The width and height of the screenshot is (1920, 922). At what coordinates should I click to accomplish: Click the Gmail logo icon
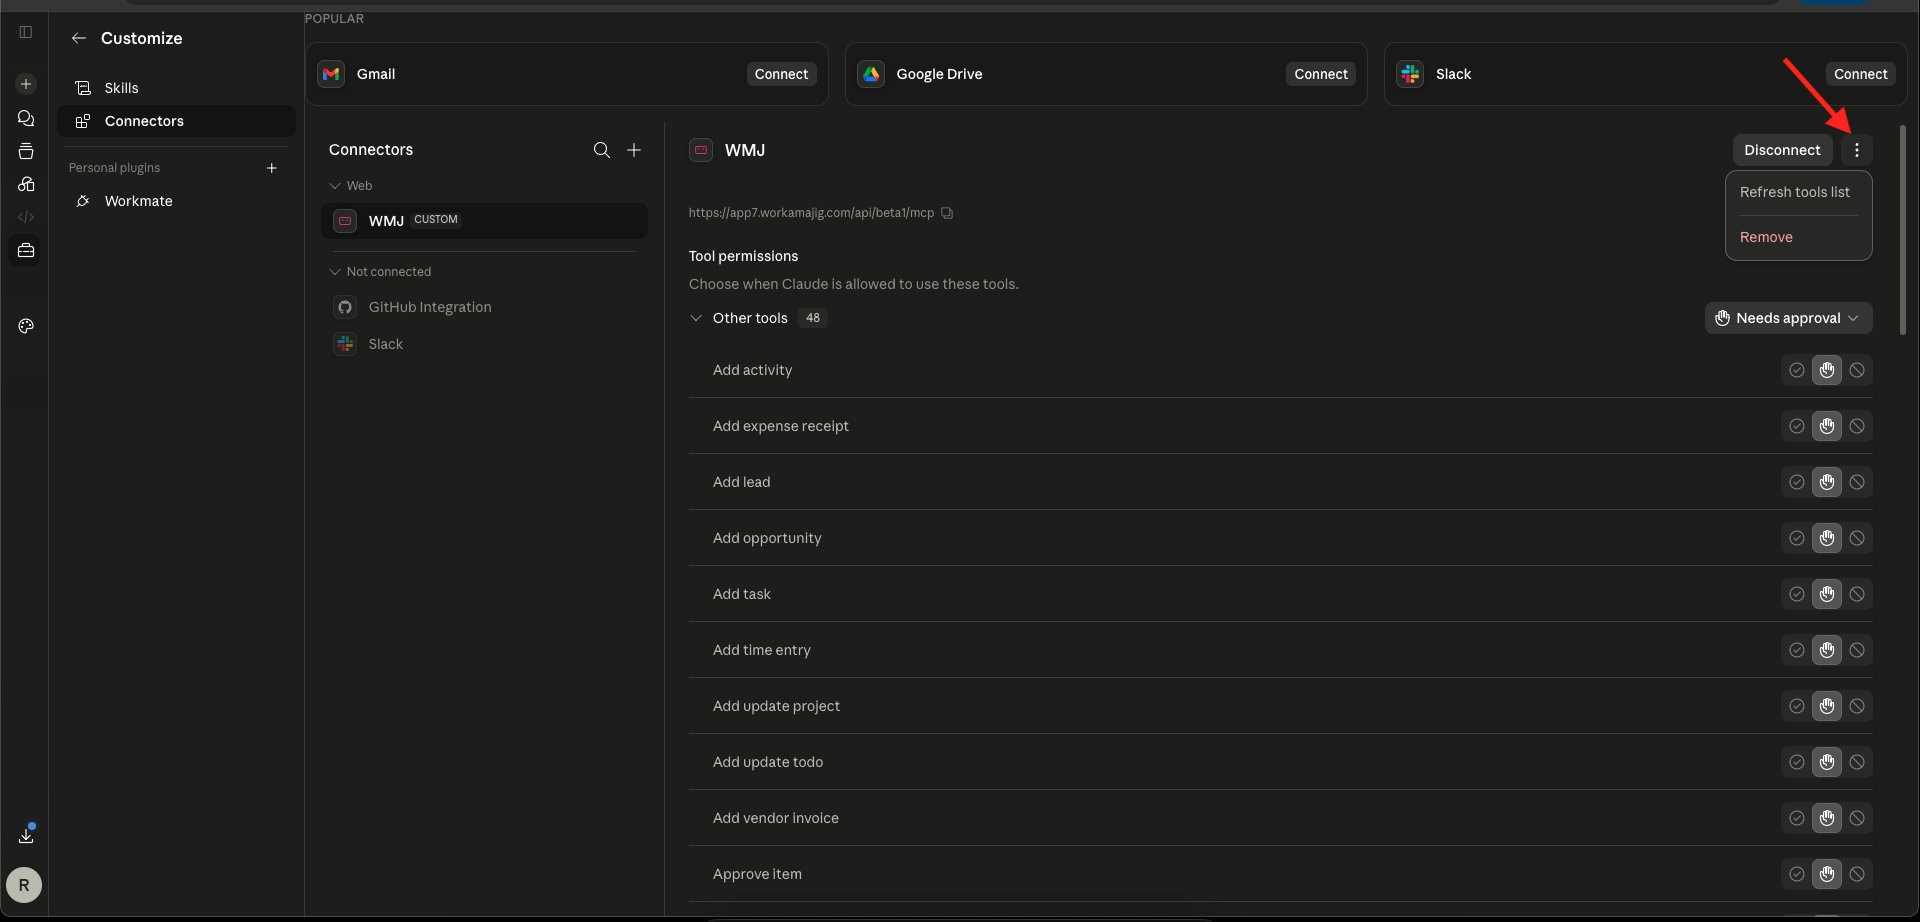[x=331, y=74]
